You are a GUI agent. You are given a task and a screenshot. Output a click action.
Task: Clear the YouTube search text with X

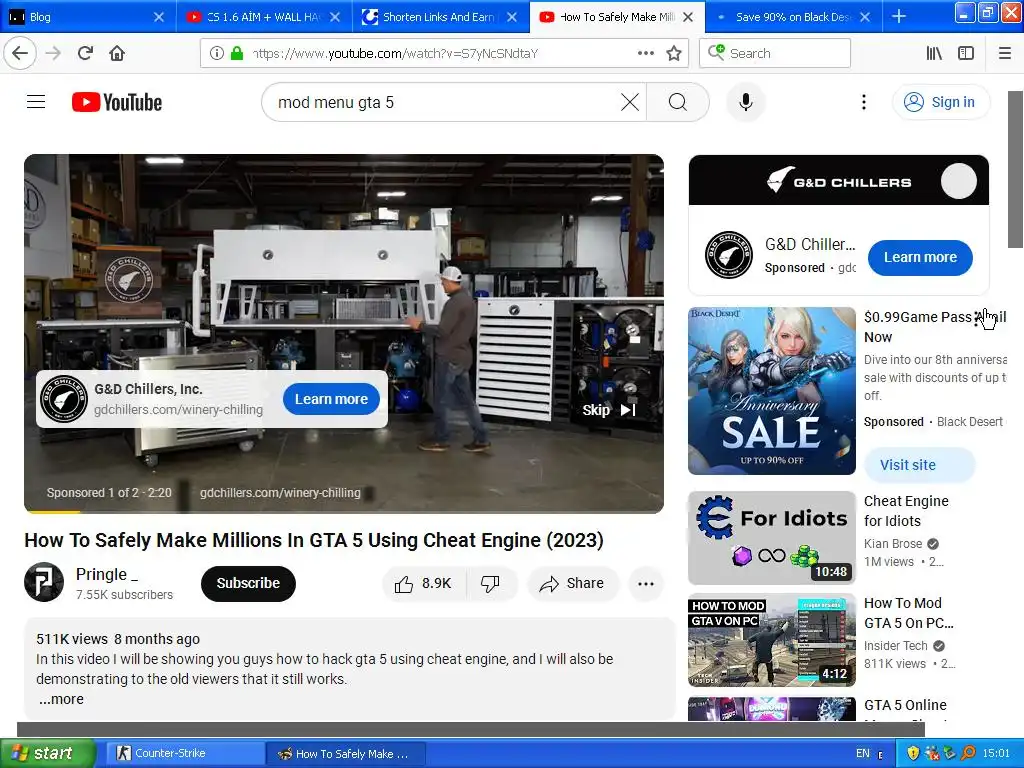pos(630,102)
